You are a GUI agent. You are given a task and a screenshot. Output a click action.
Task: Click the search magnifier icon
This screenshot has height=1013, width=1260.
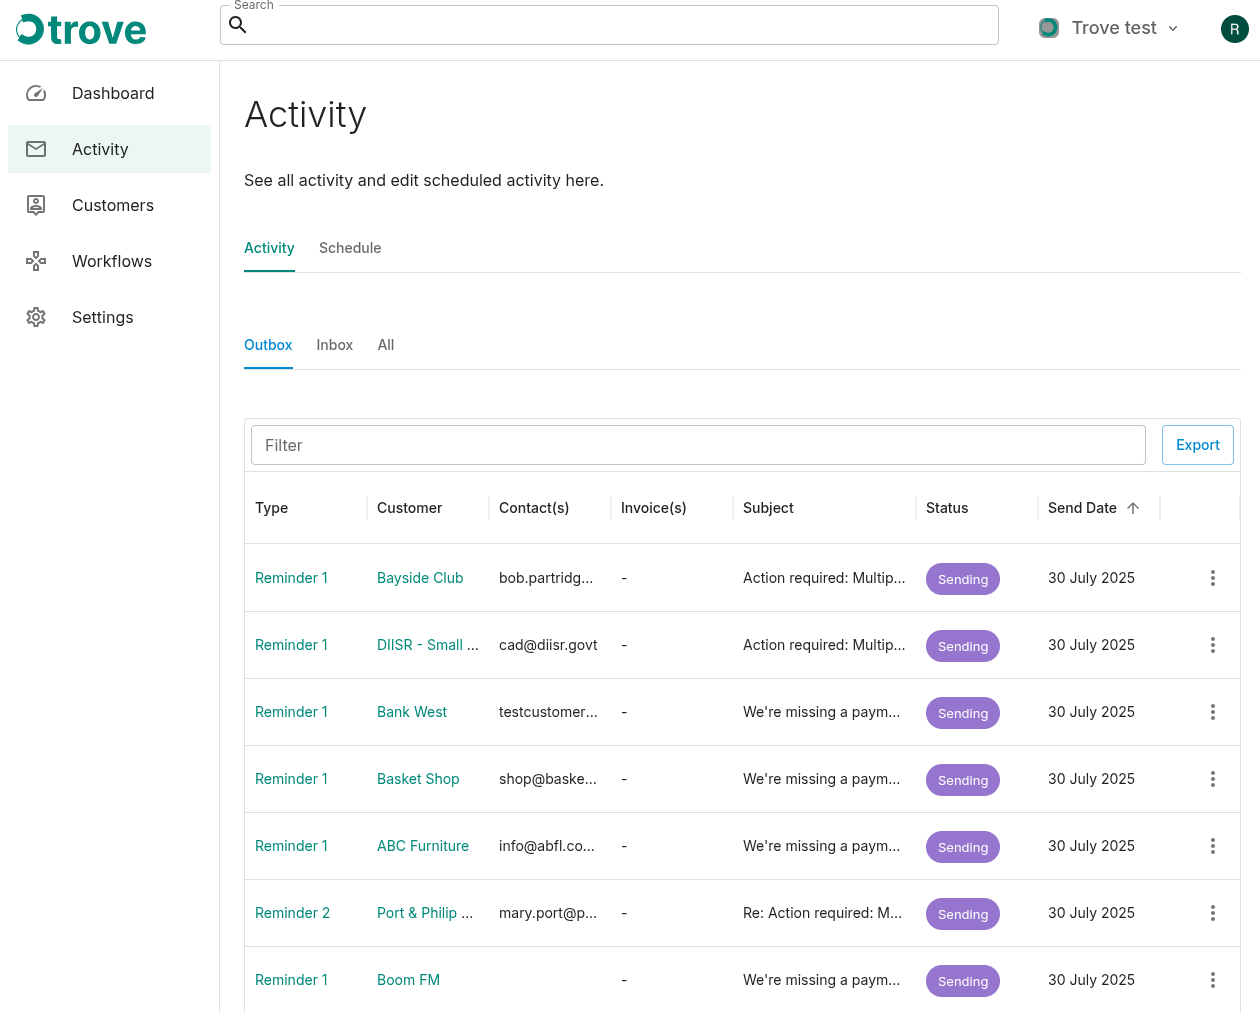point(238,25)
